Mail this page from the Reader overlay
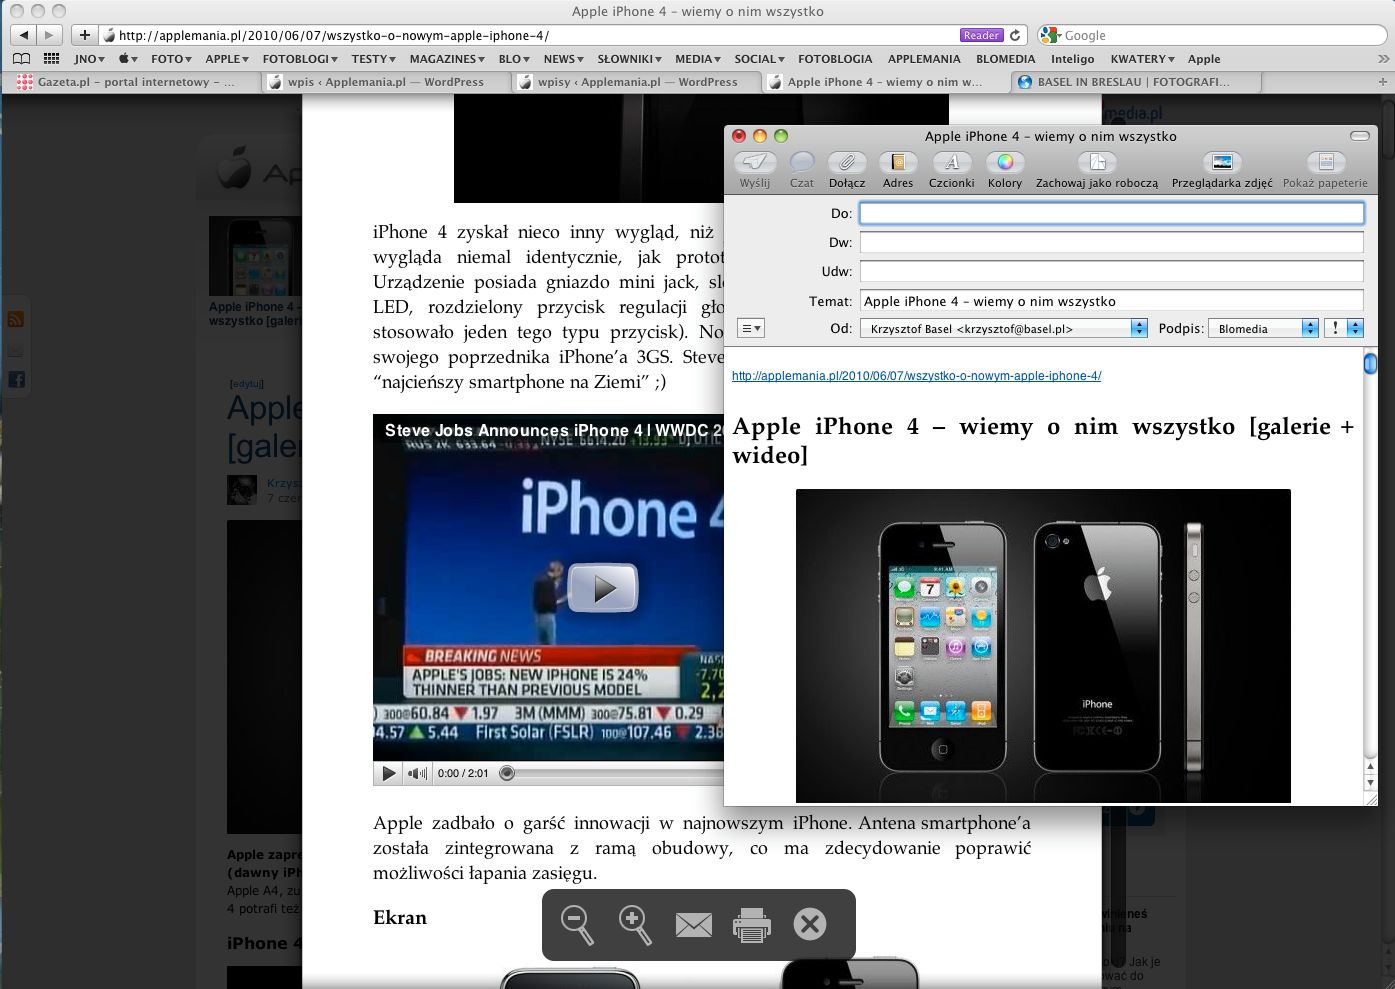1395x989 pixels. 694,925
